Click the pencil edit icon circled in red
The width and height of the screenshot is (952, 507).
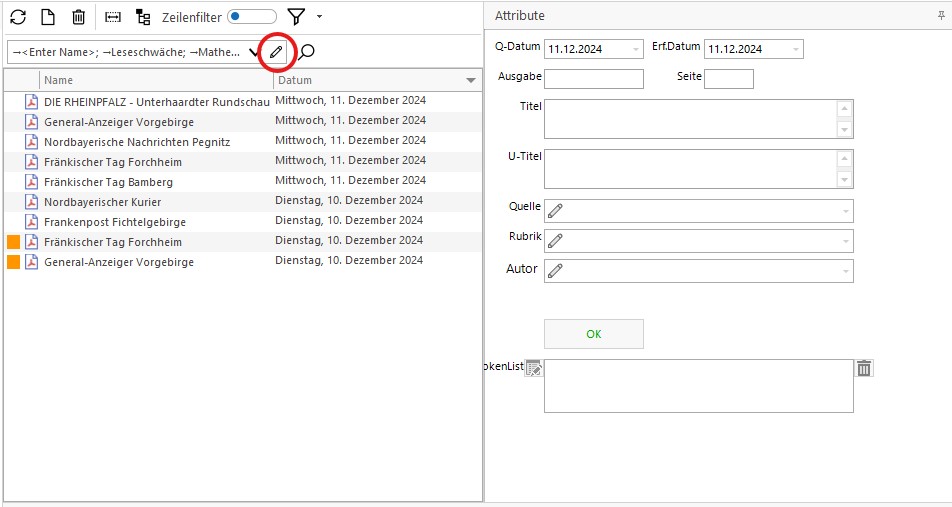277,51
